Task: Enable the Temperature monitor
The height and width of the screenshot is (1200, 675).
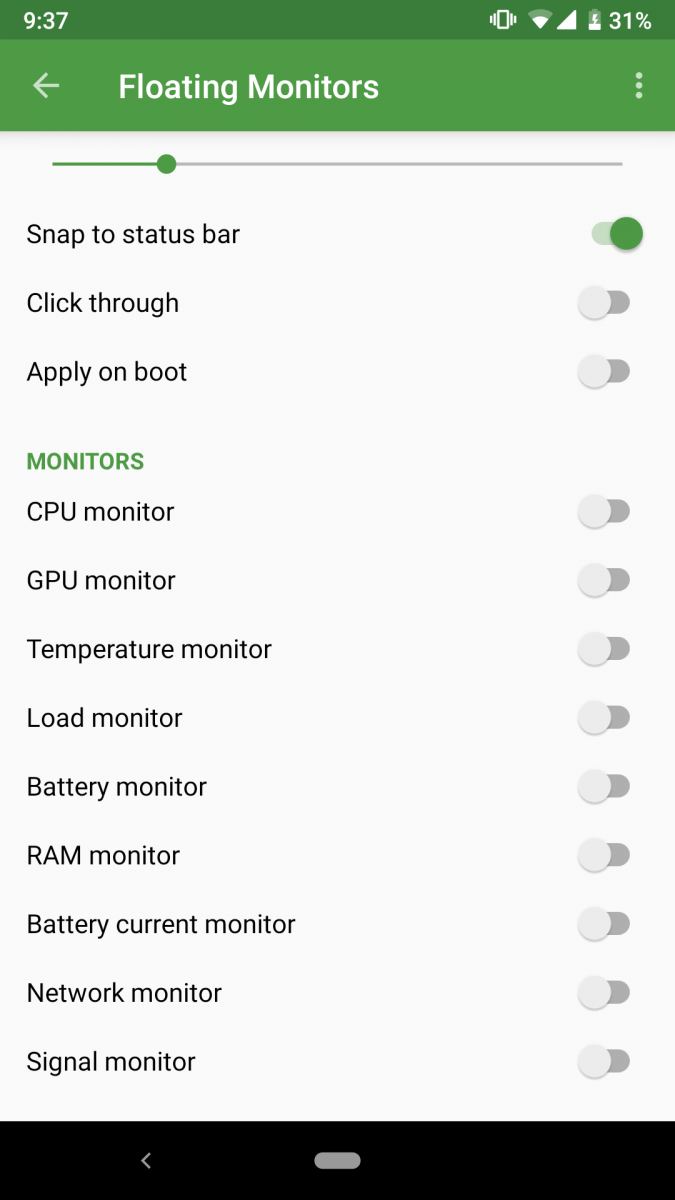Action: point(604,649)
